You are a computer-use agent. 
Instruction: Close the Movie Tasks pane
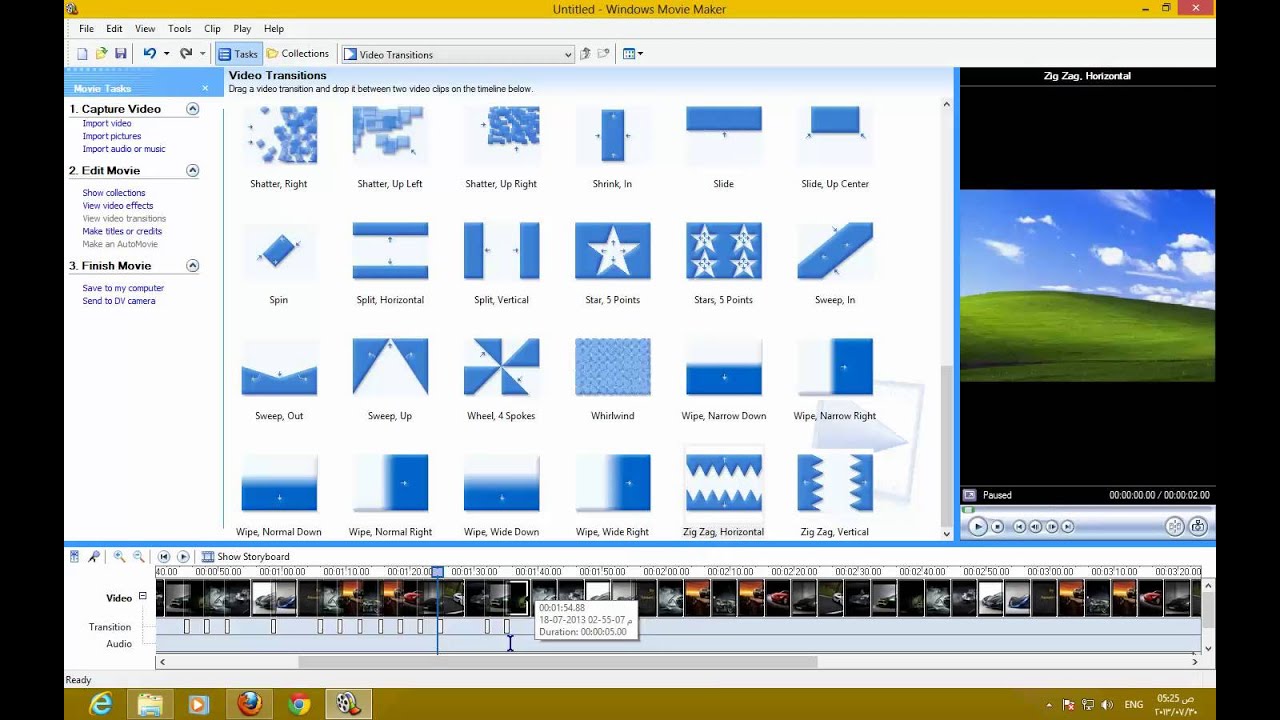tap(205, 89)
